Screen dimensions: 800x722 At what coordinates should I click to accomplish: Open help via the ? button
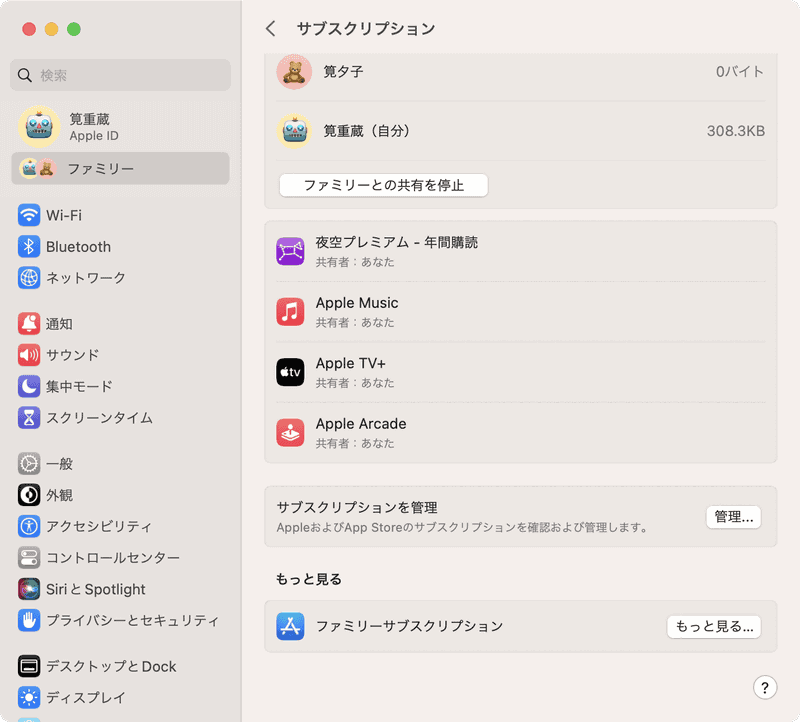tap(765, 688)
